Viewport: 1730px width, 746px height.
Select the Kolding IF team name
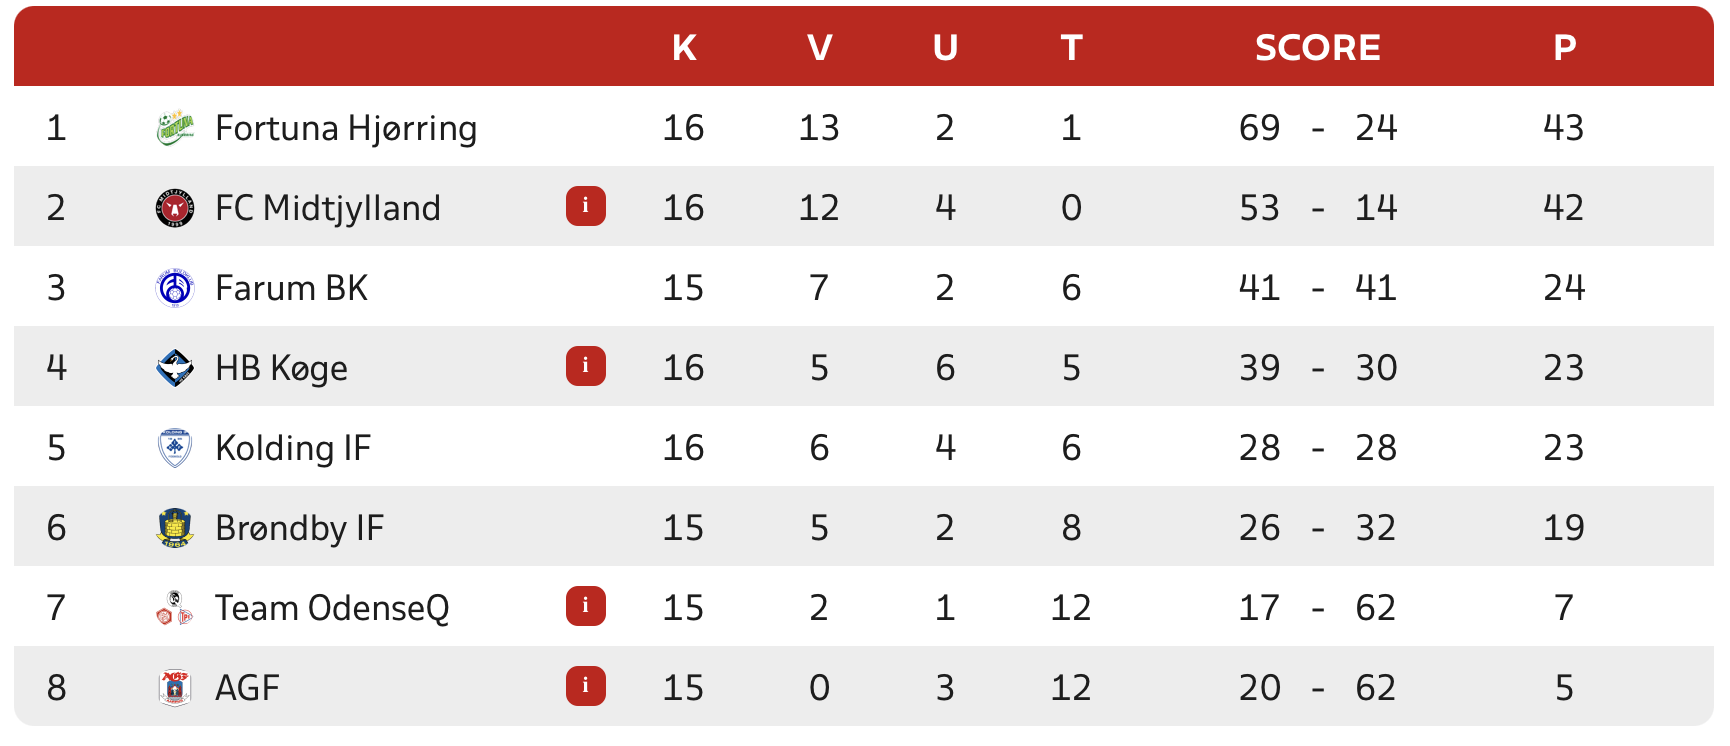click(x=293, y=448)
